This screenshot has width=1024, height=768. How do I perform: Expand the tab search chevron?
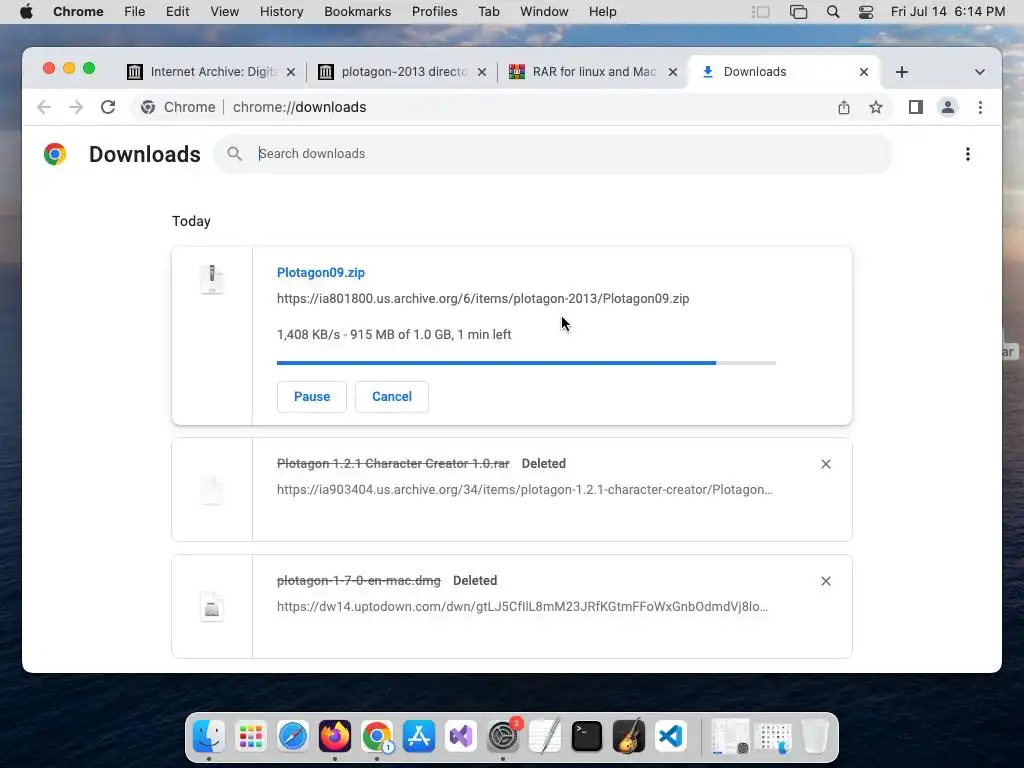(x=979, y=72)
